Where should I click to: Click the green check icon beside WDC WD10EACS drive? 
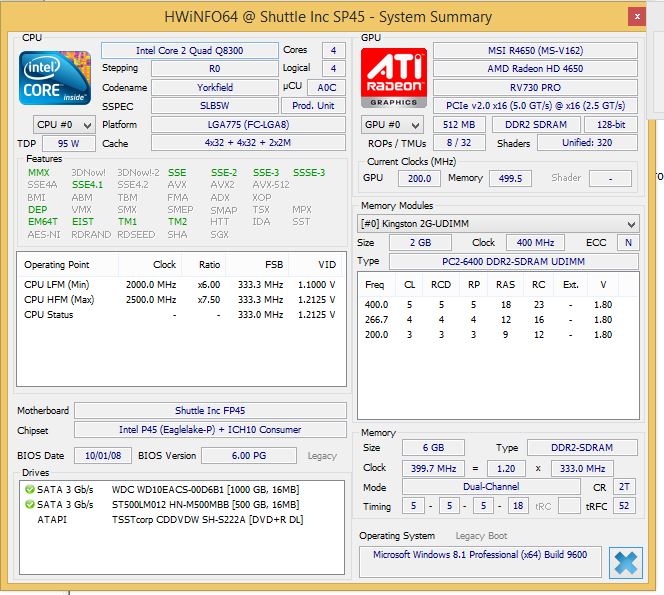click(x=30, y=490)
